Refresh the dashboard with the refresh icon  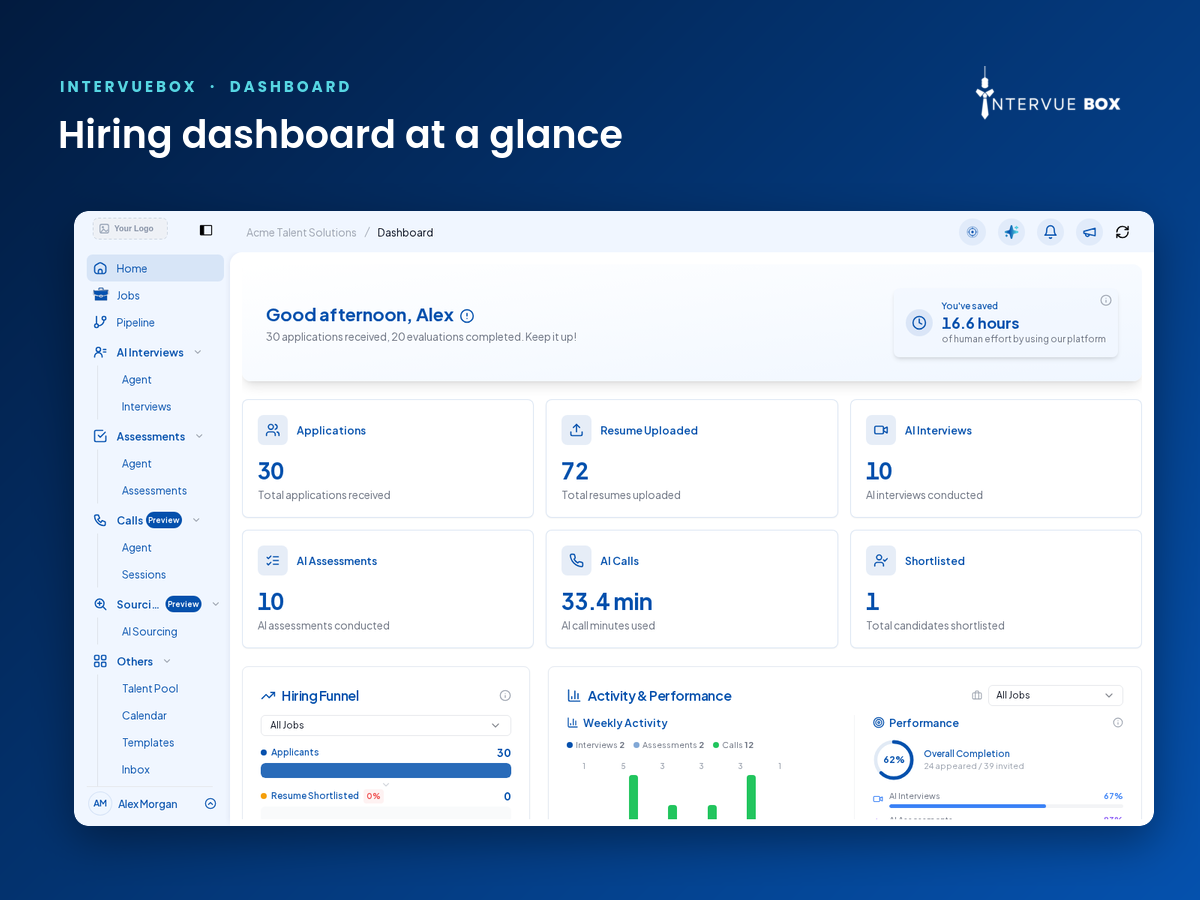click(x=1122, y=232)
